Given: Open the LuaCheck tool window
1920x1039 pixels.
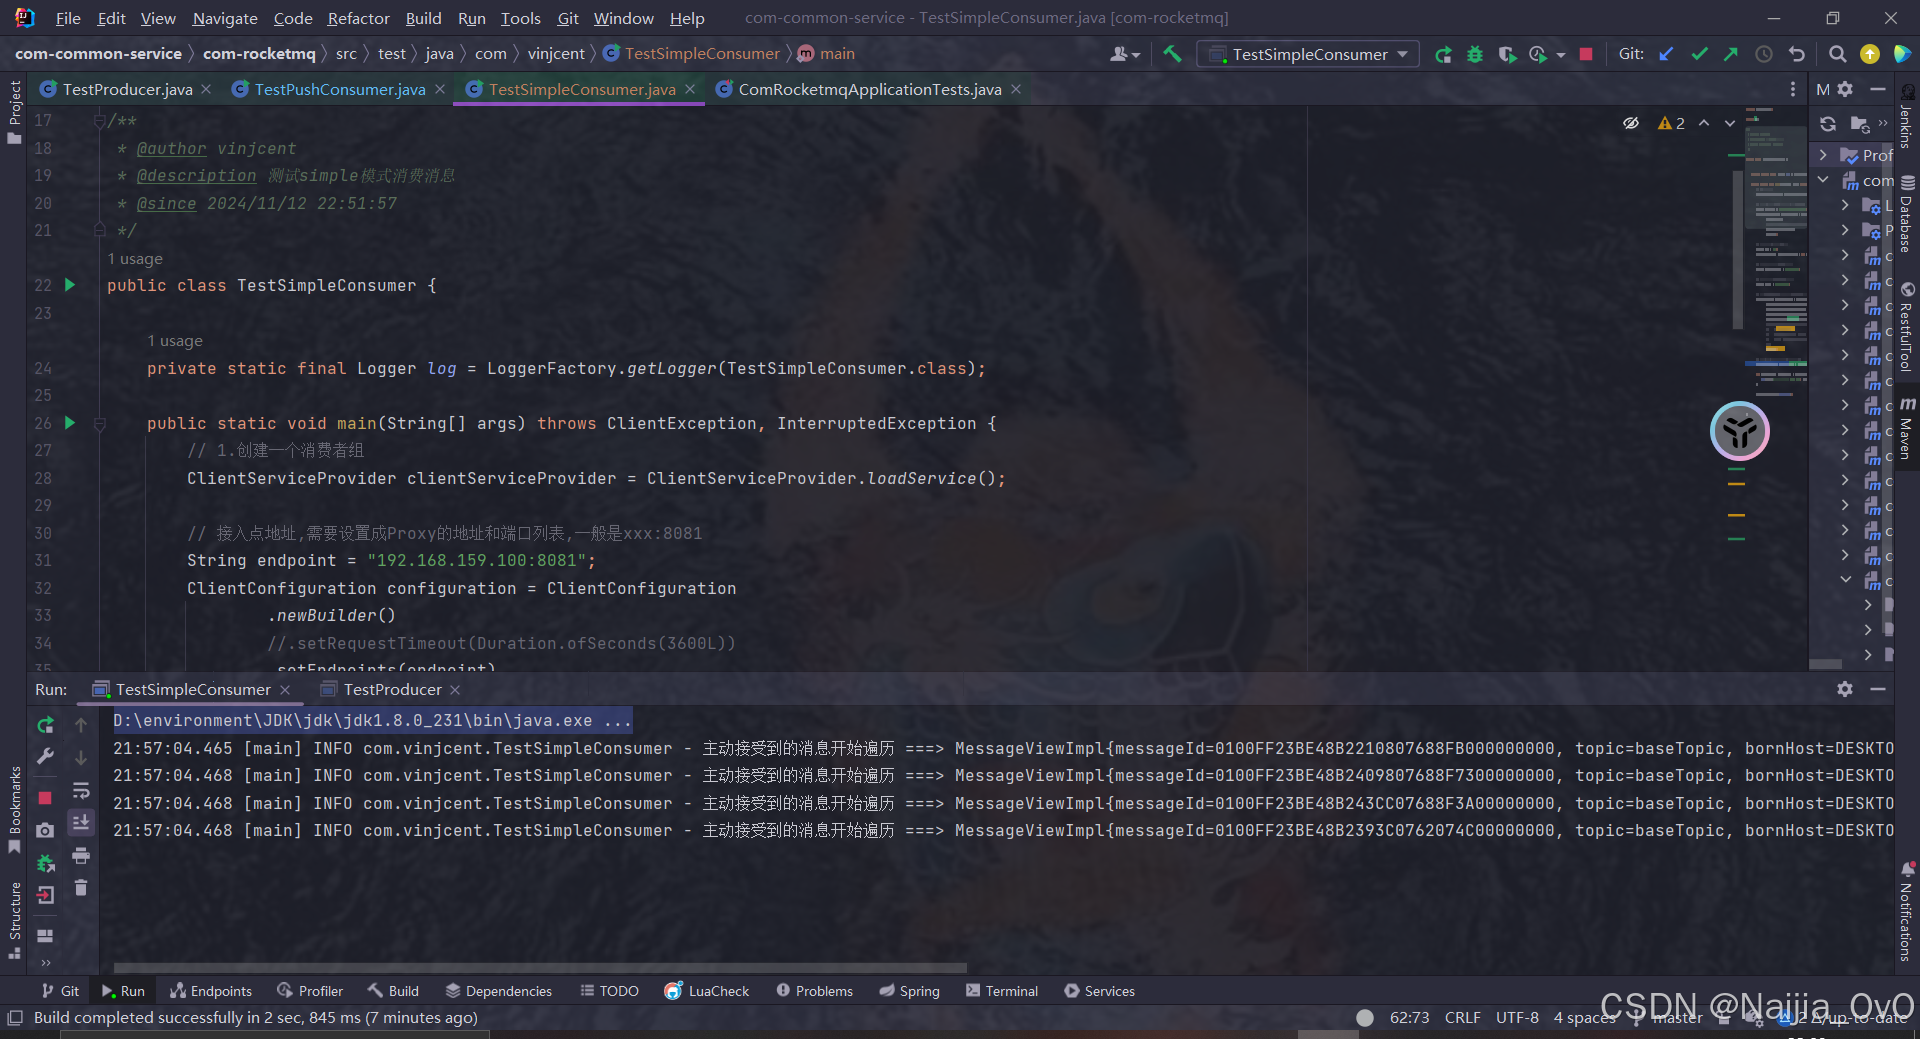Looking at the screenshot, I should pyautogui.click(x=706, y=991).
